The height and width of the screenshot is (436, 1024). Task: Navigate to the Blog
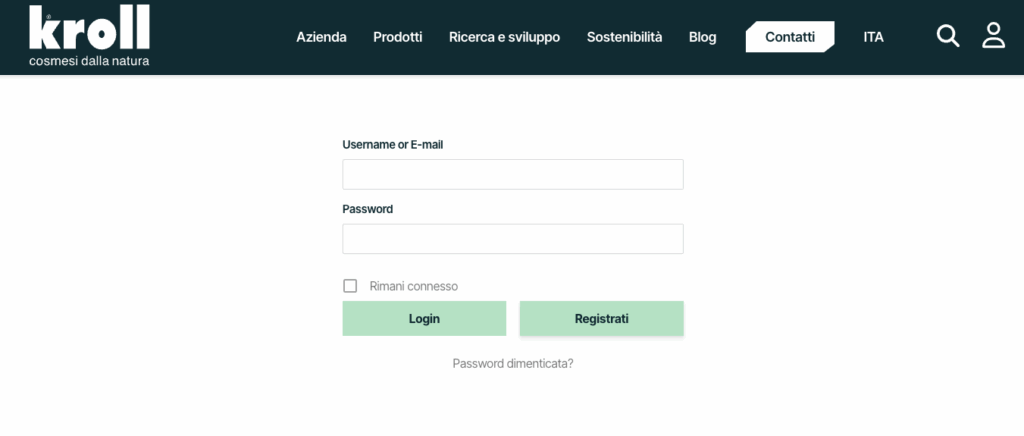702,37
